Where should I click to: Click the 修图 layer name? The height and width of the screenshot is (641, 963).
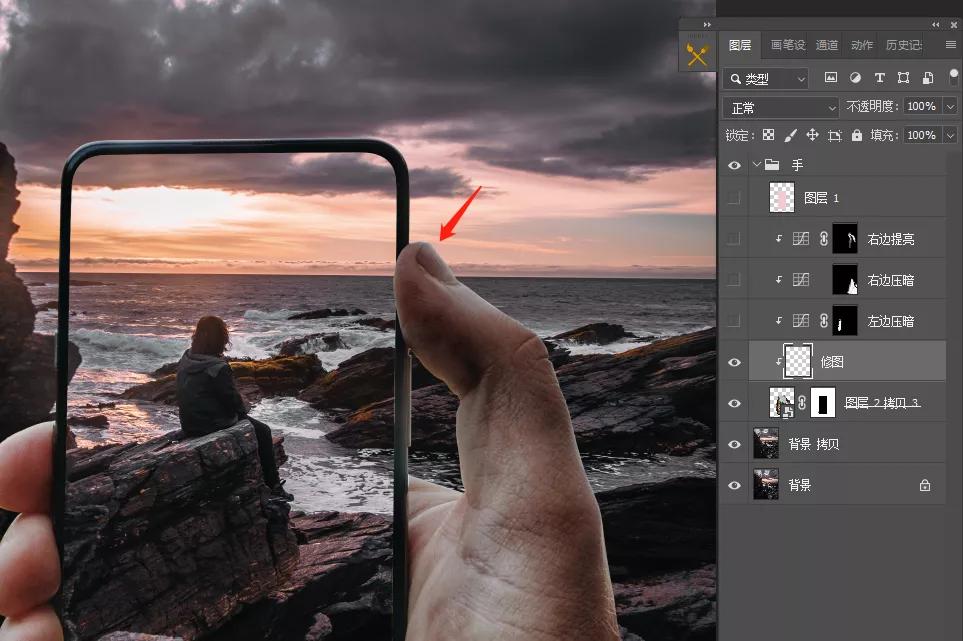(x=832, y=362)
